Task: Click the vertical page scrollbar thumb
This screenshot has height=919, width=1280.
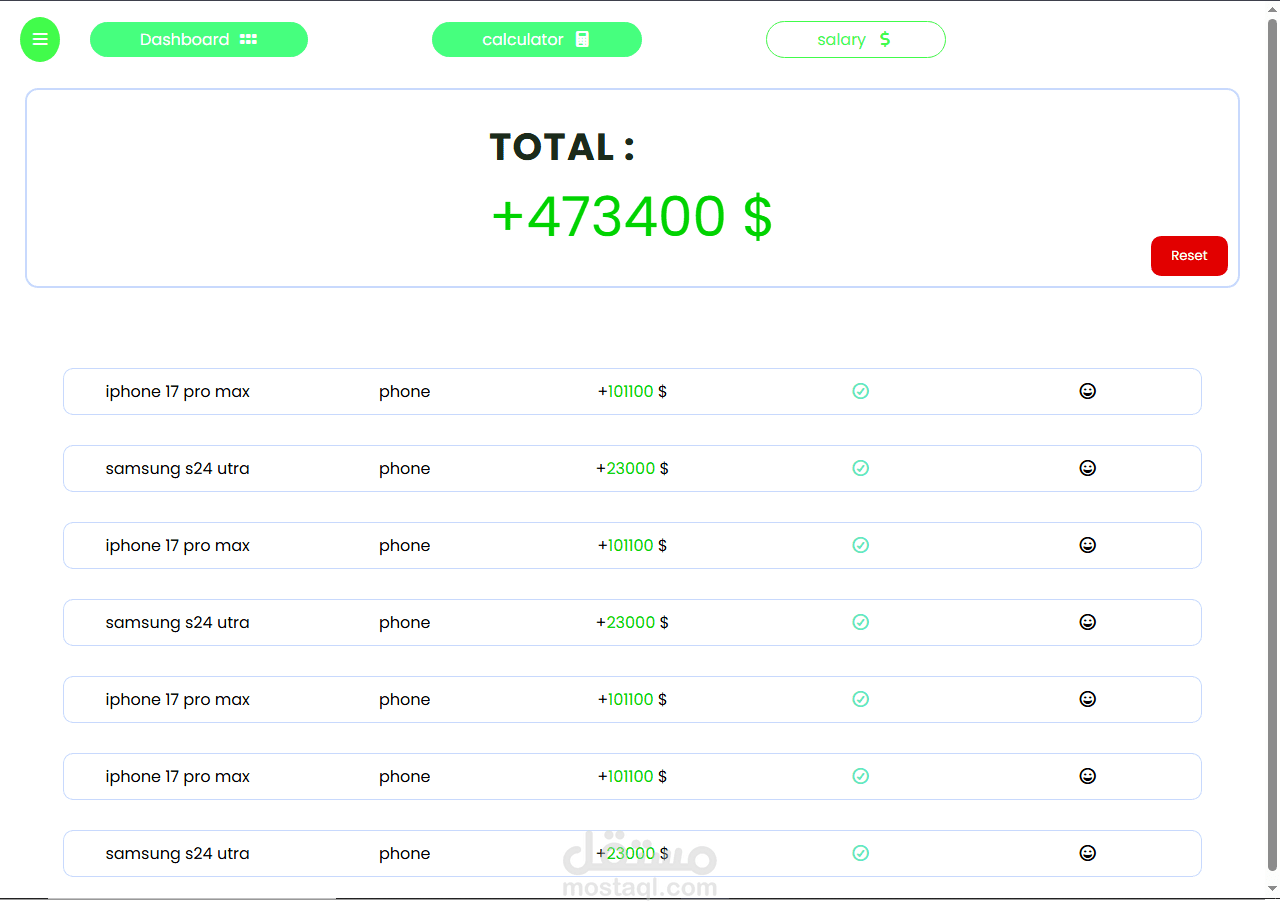Action: (x=1272, y=445)
